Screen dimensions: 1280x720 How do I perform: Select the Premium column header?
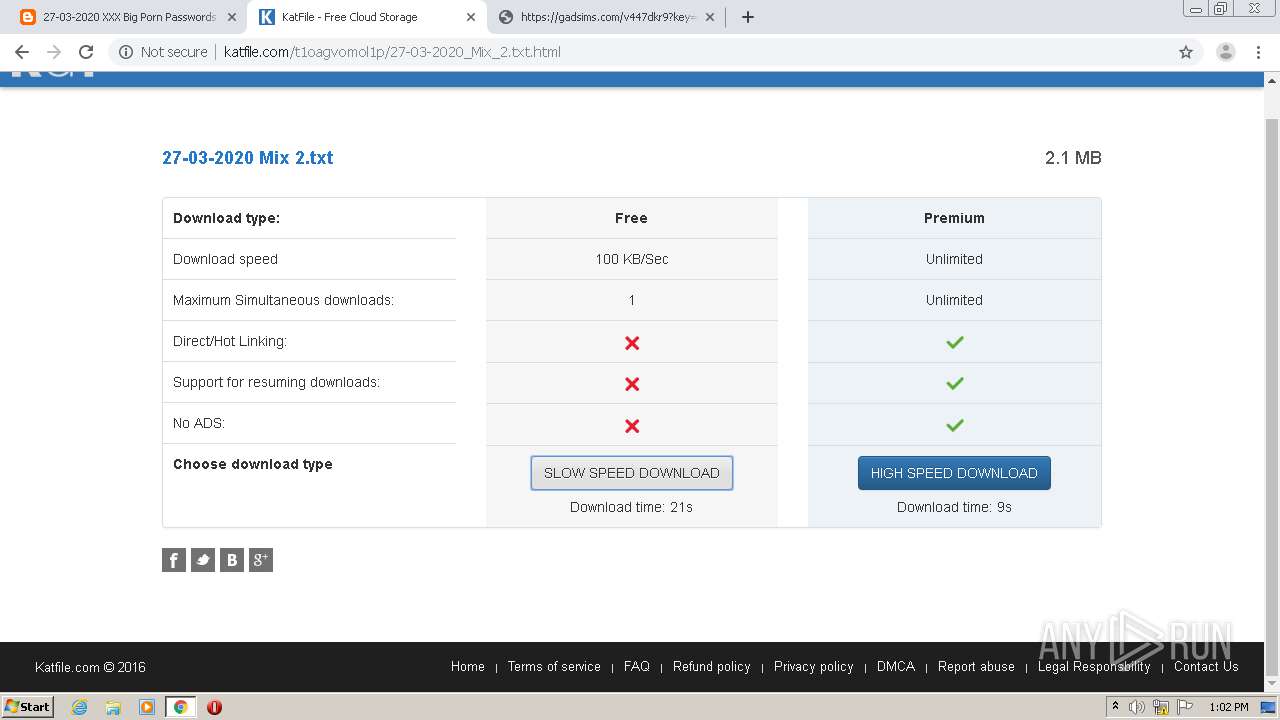pos(954,218)
